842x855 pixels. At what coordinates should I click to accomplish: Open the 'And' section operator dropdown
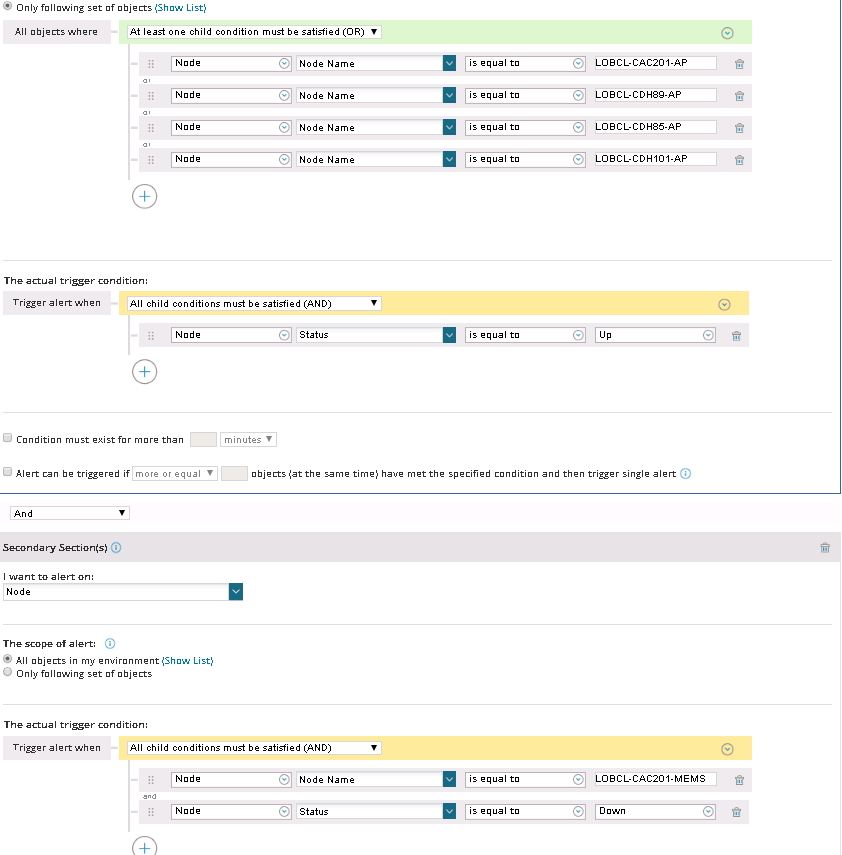(x=69, y=513)
